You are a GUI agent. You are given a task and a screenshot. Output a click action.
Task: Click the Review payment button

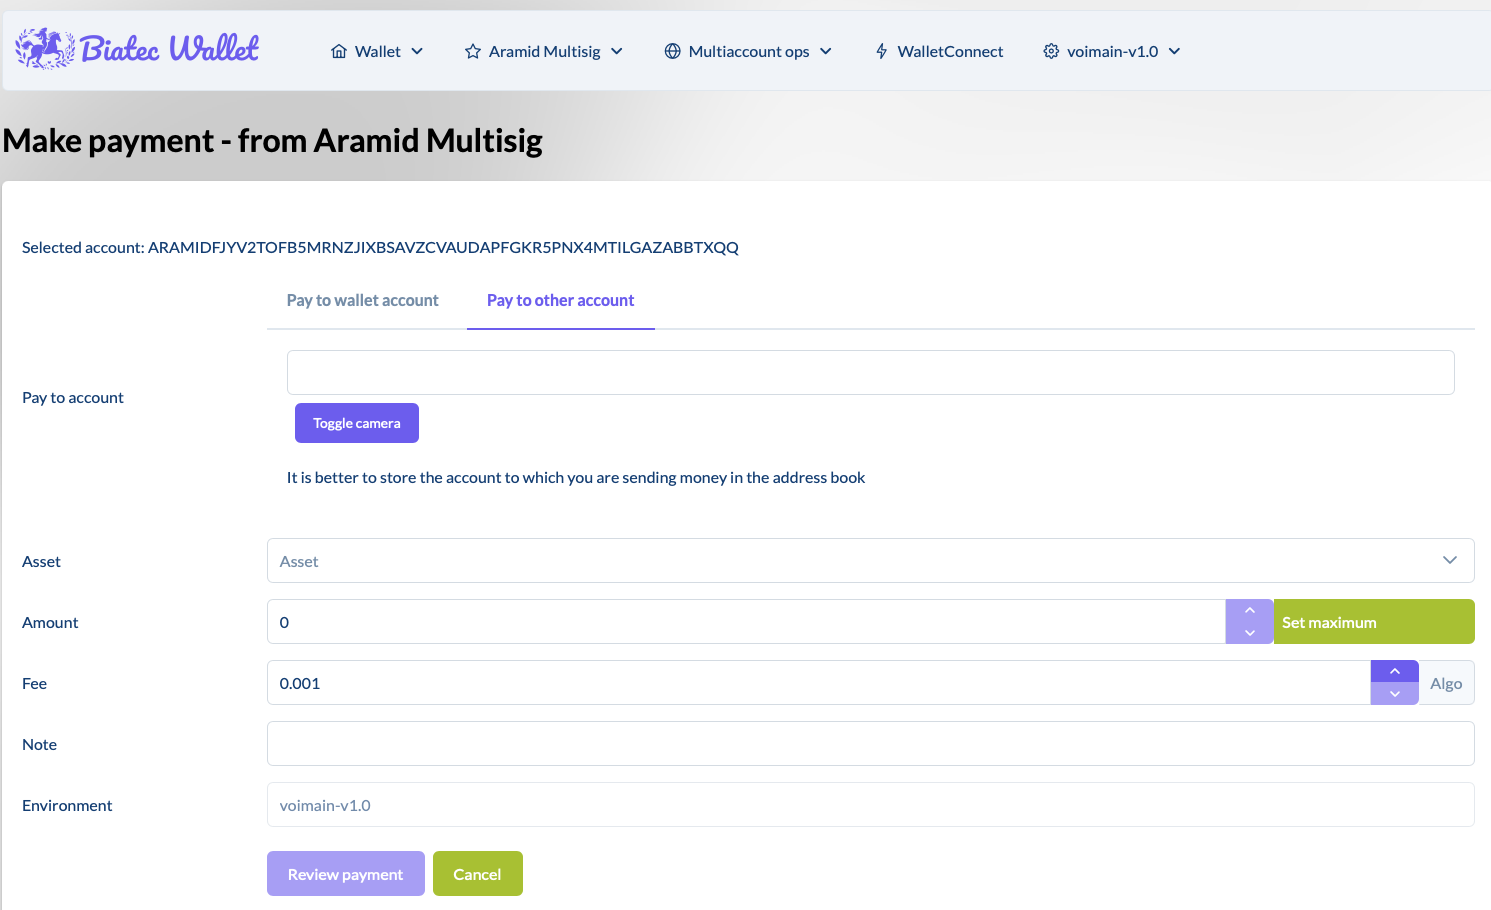tap(345, 874)
